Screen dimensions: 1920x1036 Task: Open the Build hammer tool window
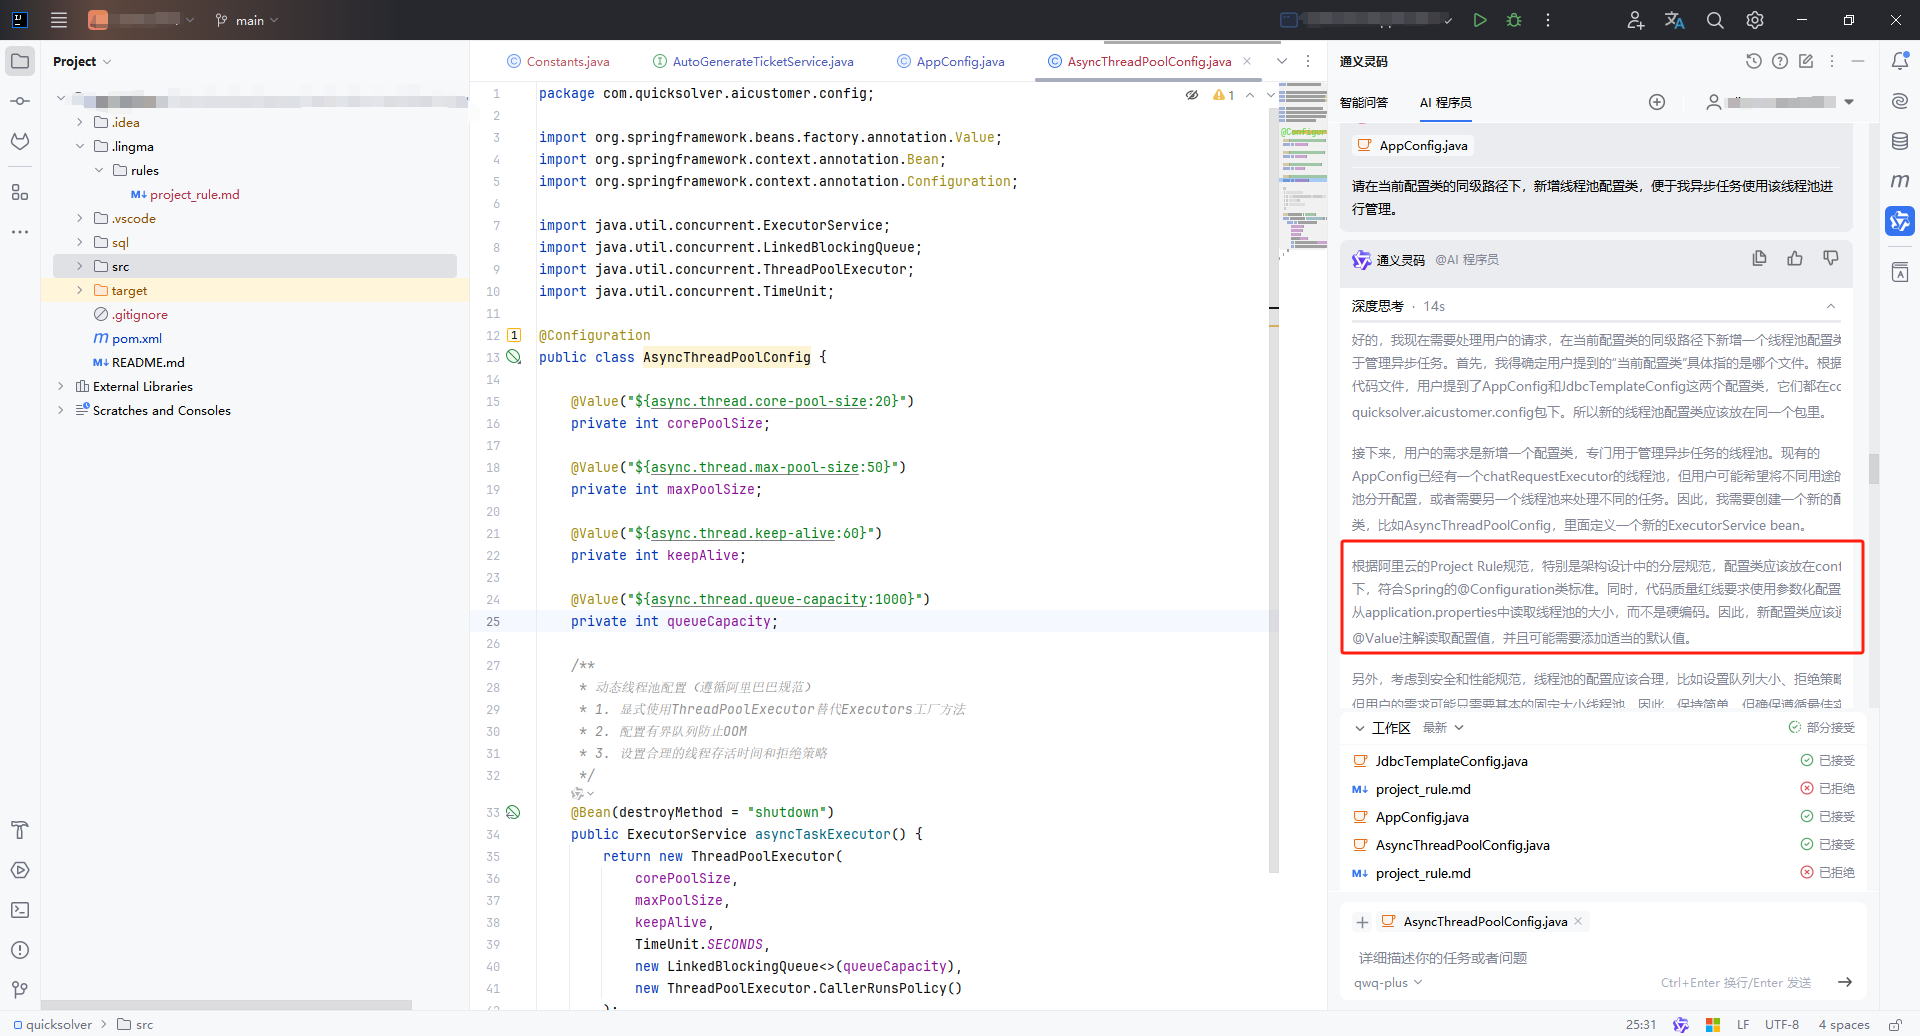[20, 830]
